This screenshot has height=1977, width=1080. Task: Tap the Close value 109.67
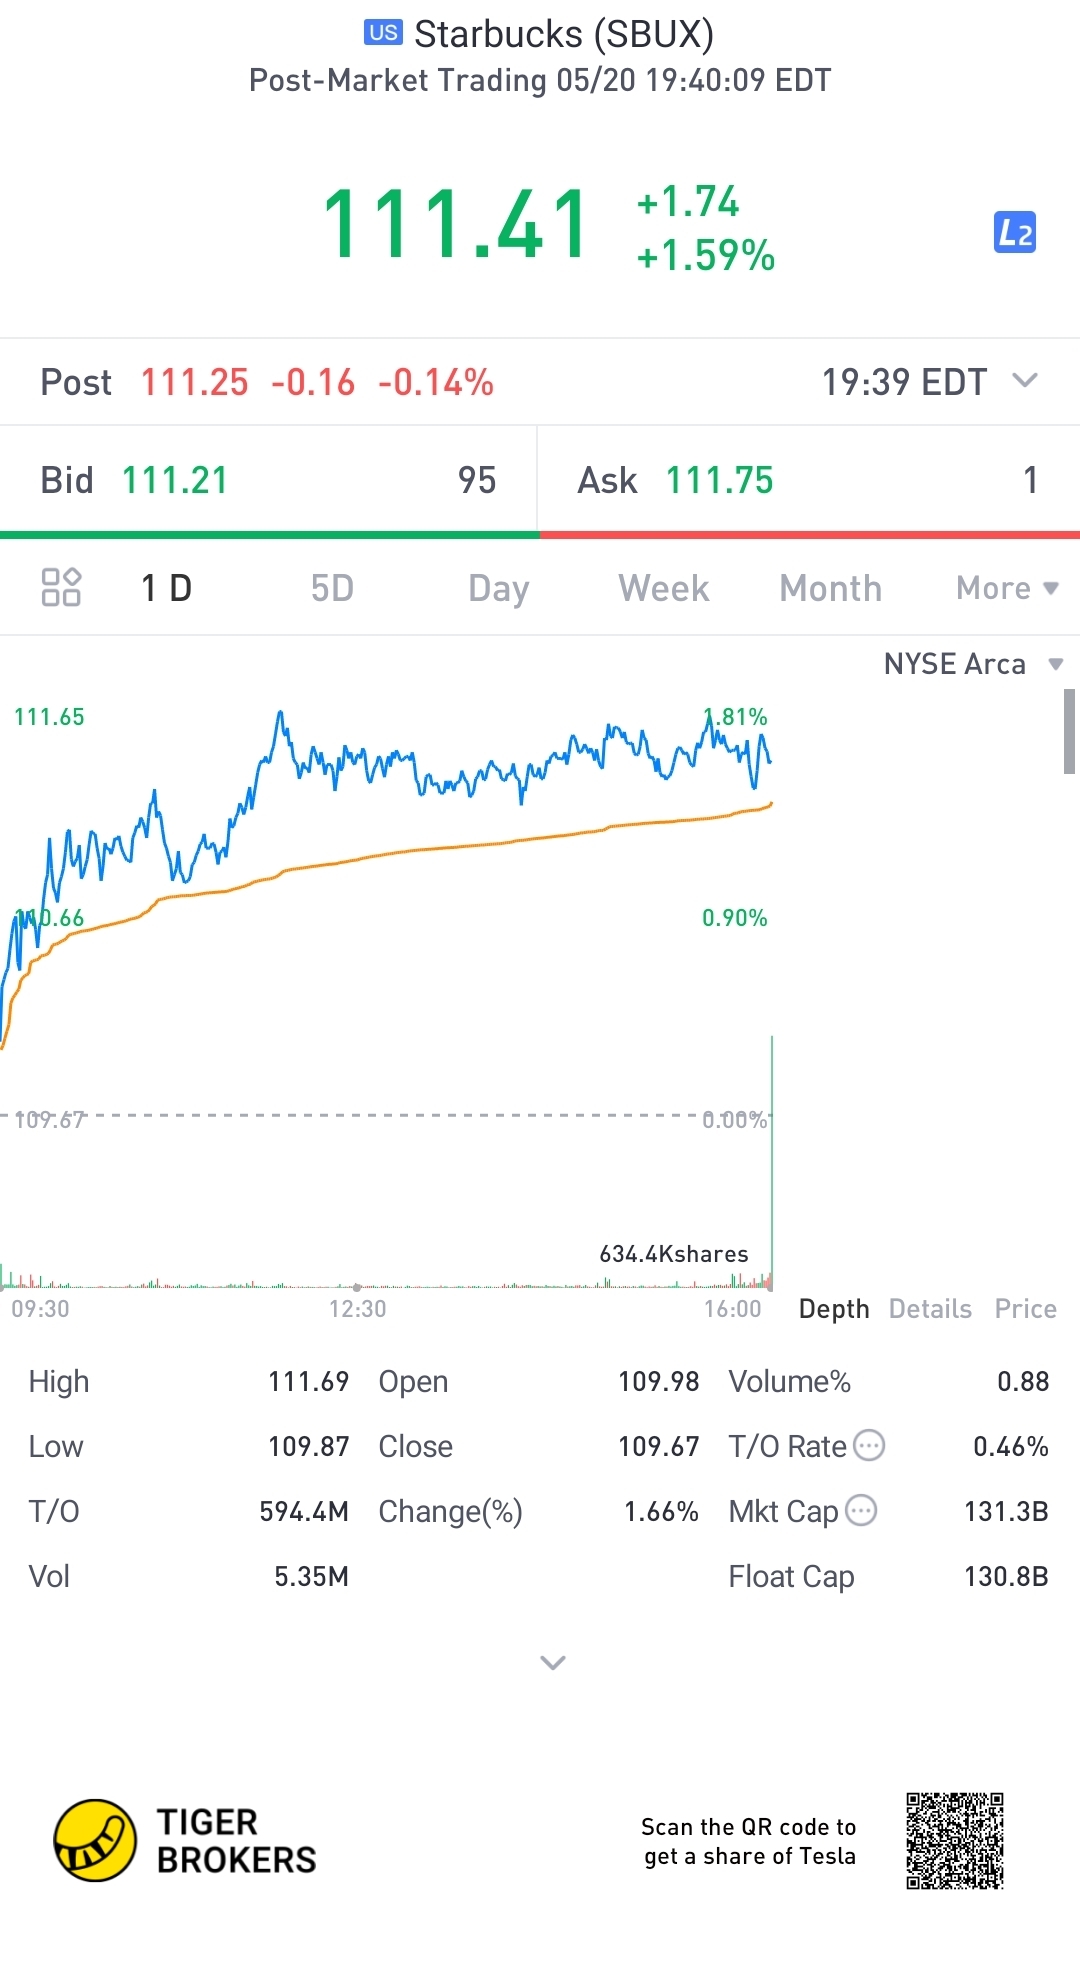(x=658, y=1446)
